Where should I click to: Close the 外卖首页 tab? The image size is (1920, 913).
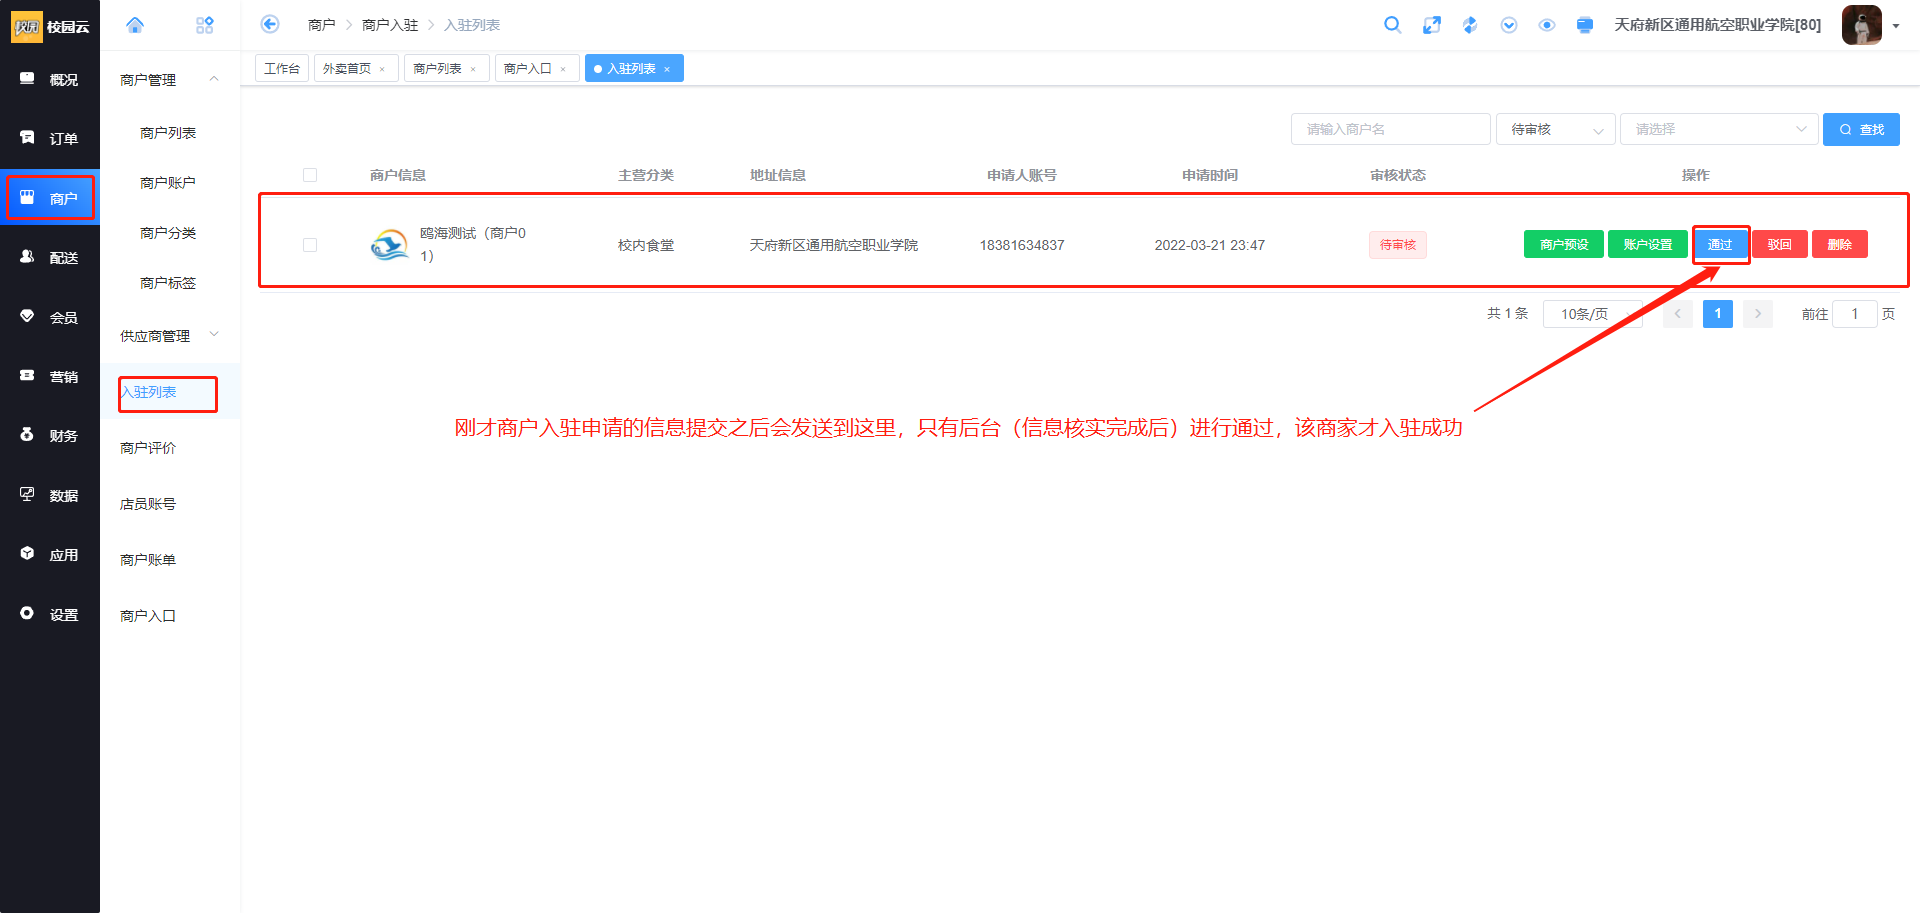point(382,69)
